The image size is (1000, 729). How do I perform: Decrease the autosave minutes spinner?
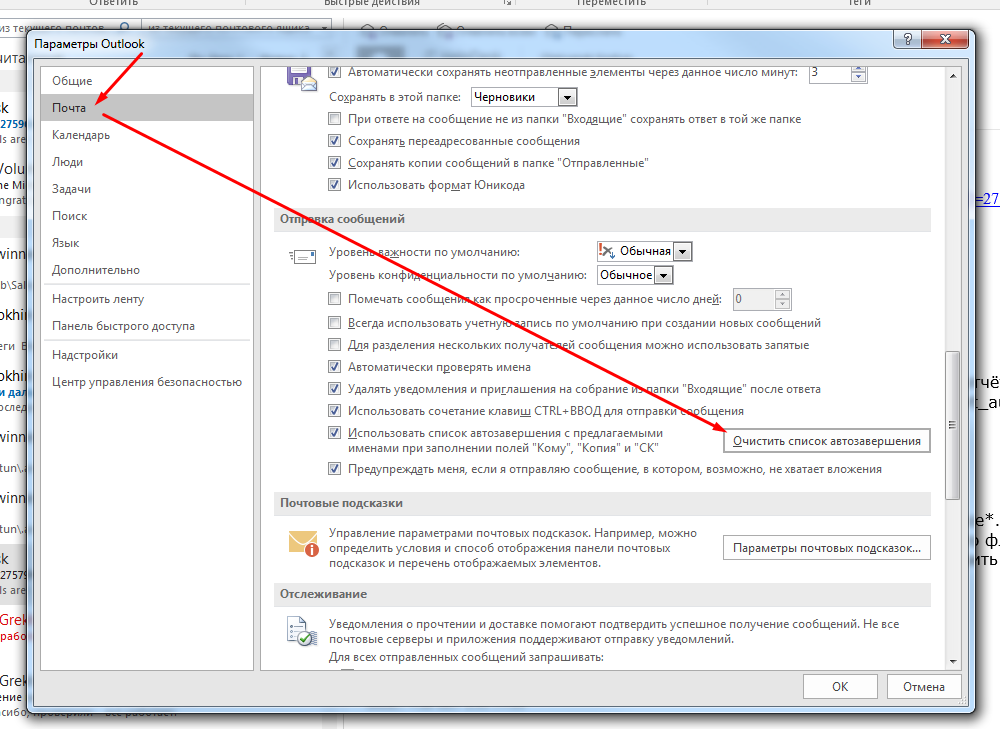coord(859,77)
